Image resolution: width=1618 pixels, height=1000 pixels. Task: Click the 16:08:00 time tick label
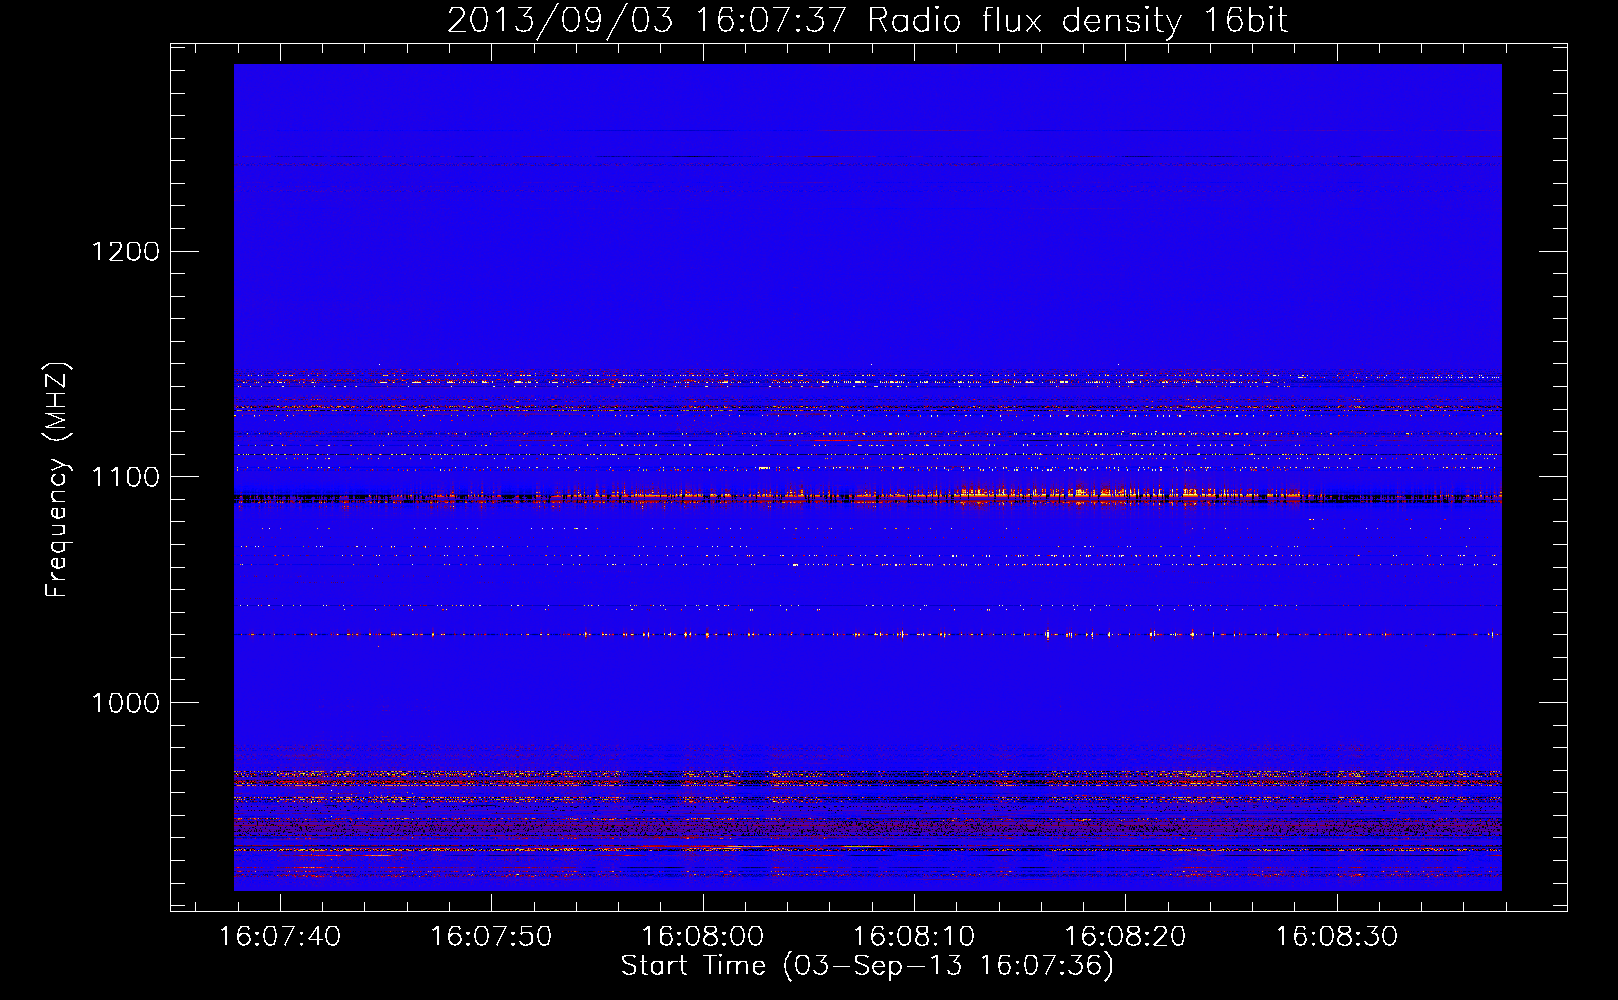pos(702,937)
